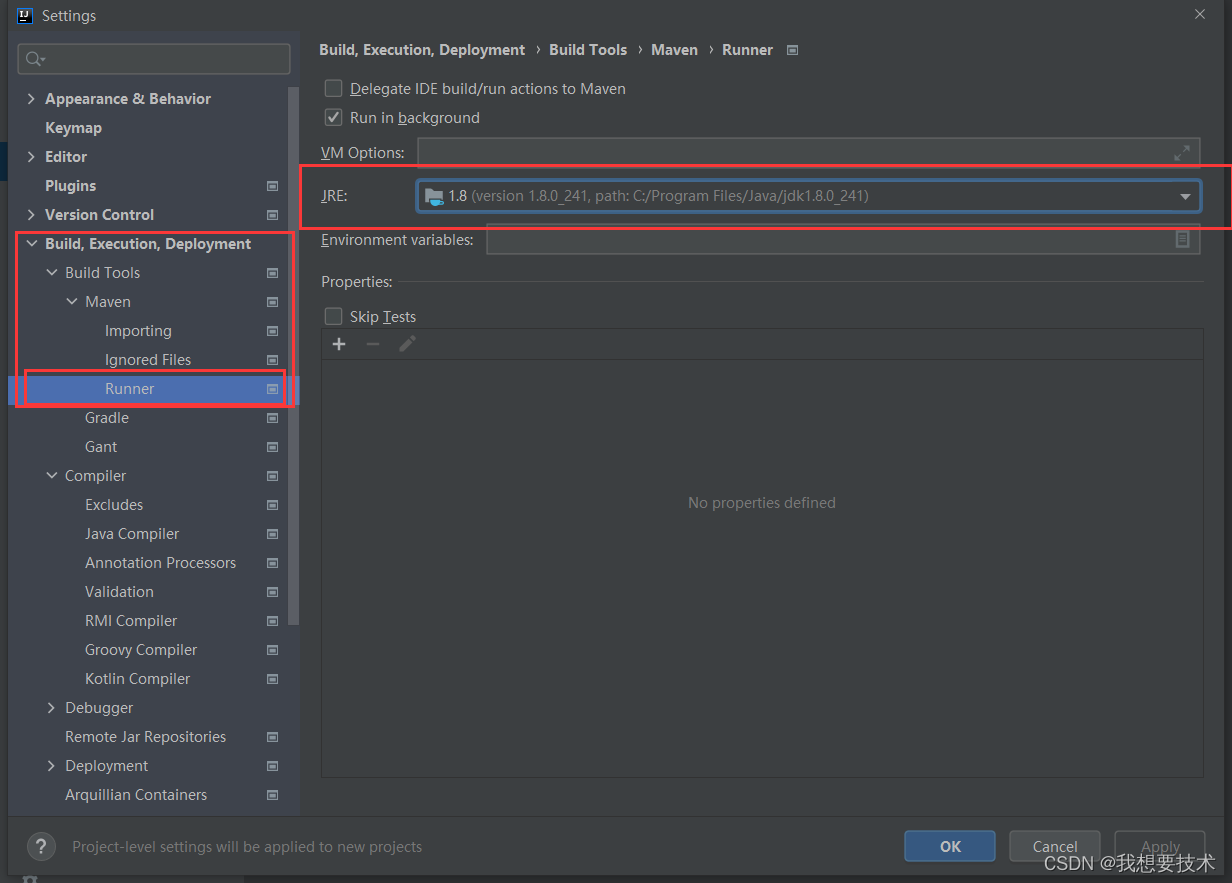Viewport: 1232px width, 883px height.
Task: Open the environment variables editor icon
Action: (1182, 240)
